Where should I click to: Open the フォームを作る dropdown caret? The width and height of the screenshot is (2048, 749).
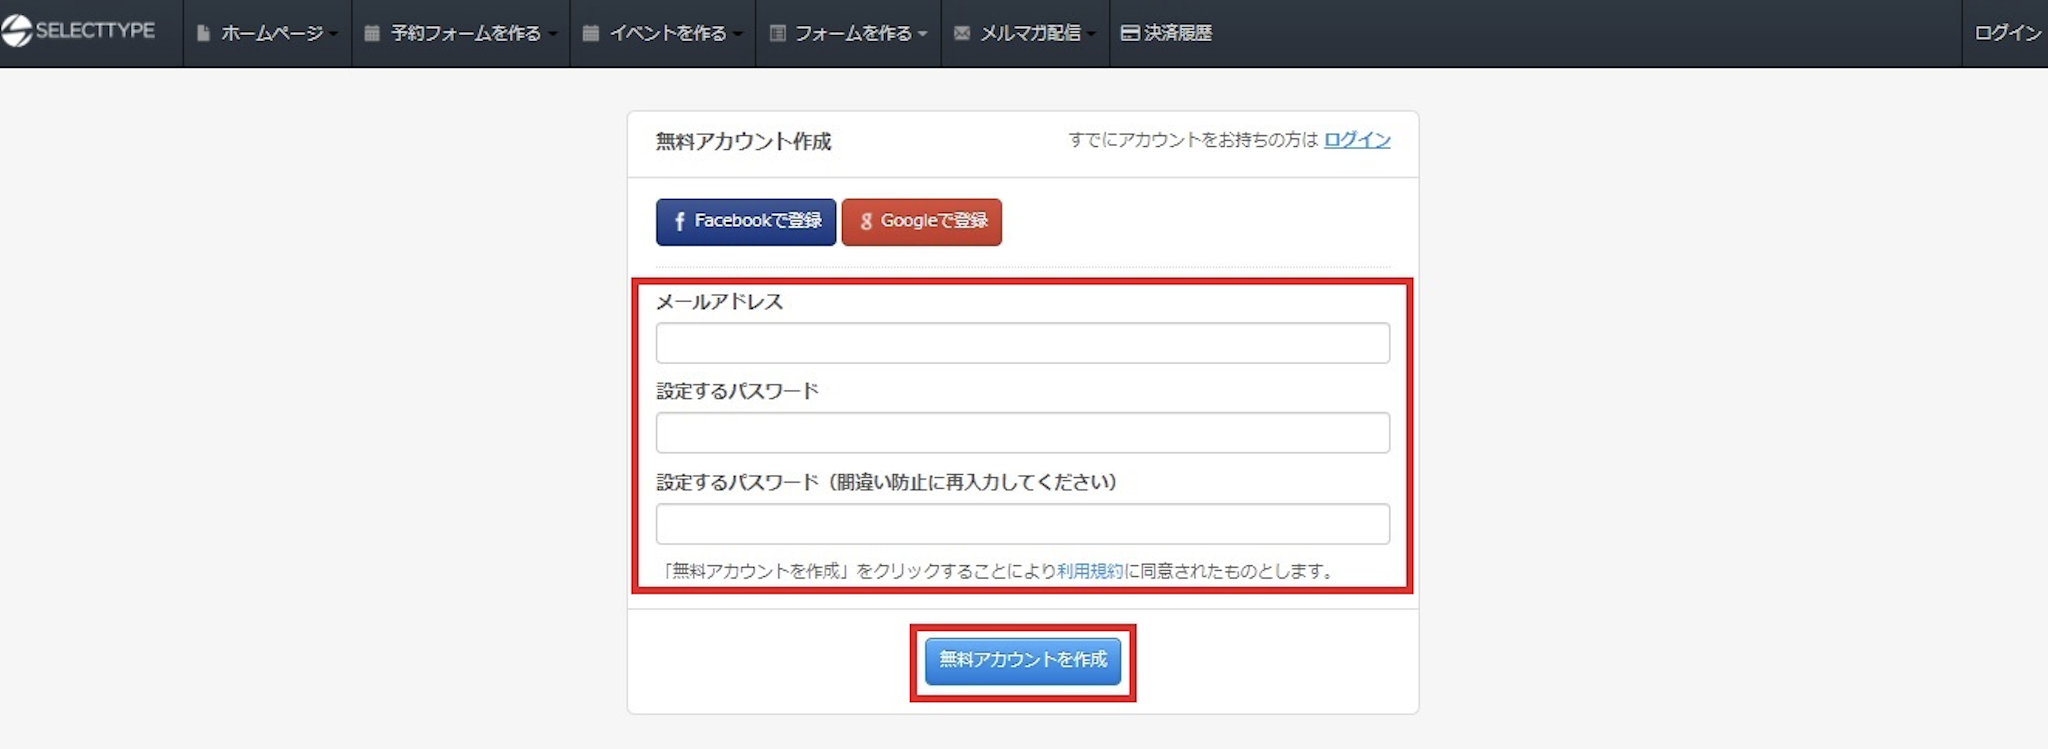[922, 34]
